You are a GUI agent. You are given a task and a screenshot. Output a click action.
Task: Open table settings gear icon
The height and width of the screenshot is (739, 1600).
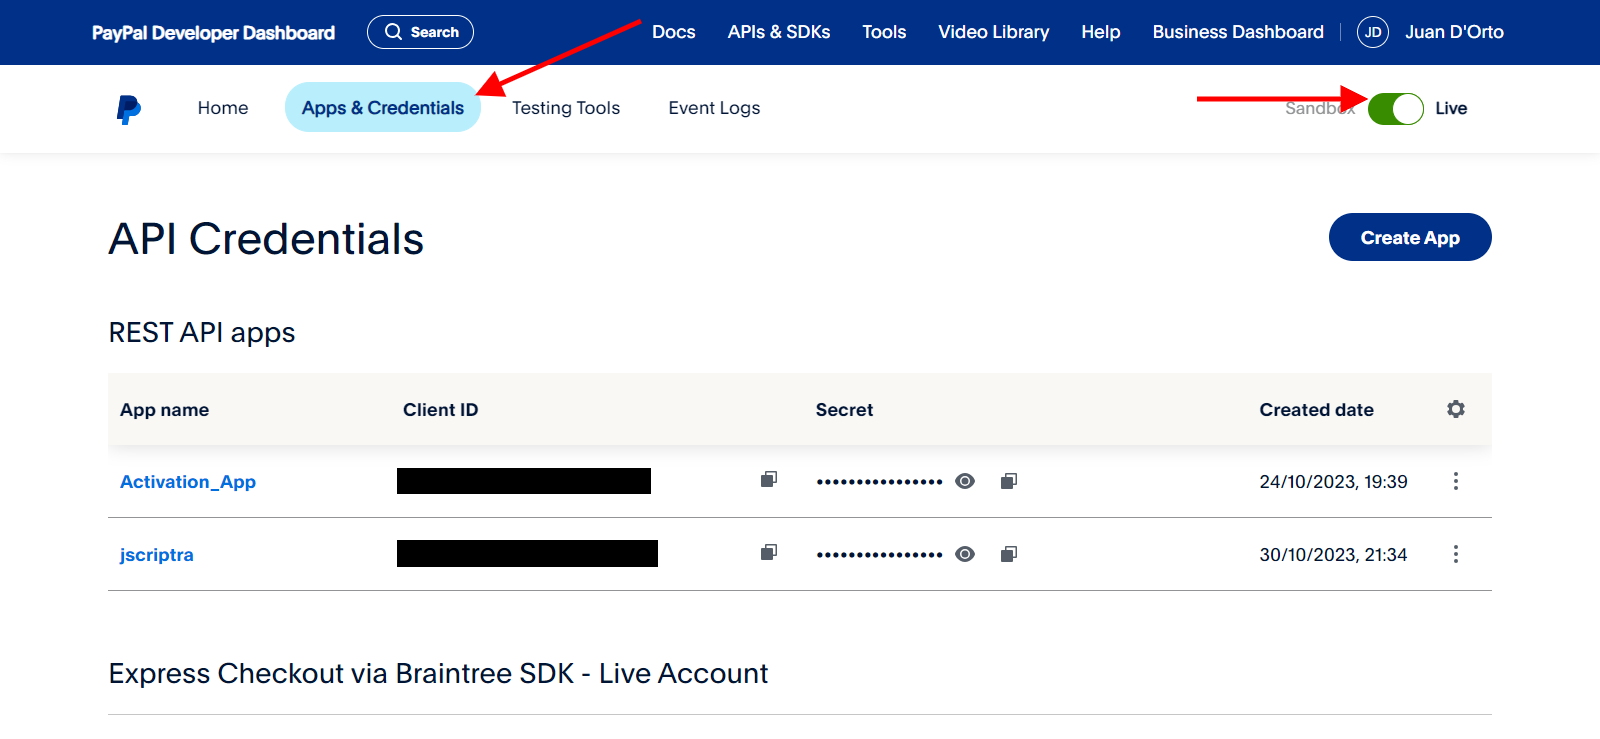pyautogui.click(x=1455, y=409)
